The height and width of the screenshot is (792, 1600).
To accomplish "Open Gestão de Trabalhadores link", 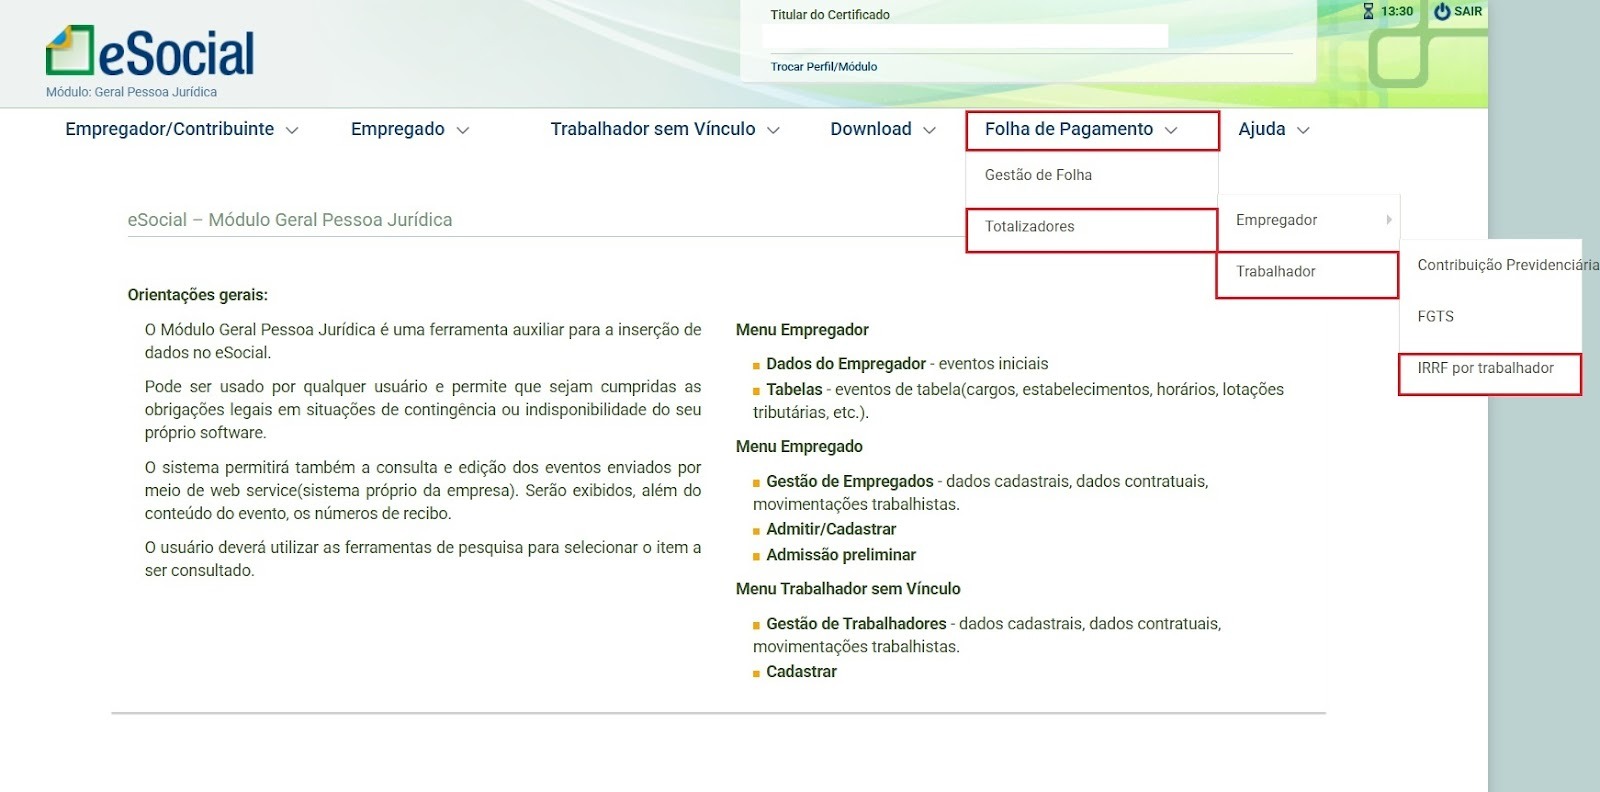I will tap(856, 624).
